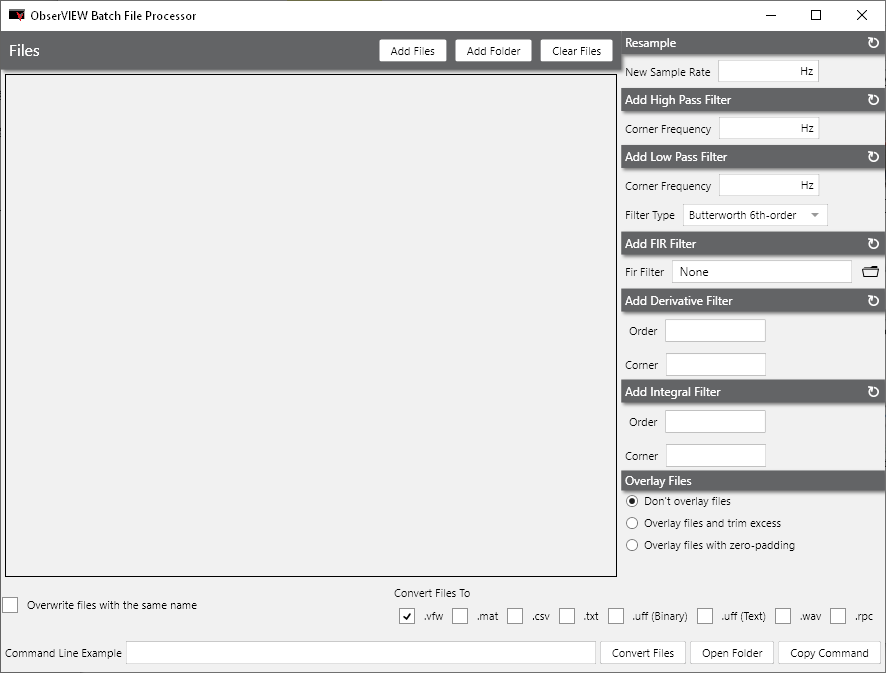Click the Overlay Files section header

tap(753, 481)
